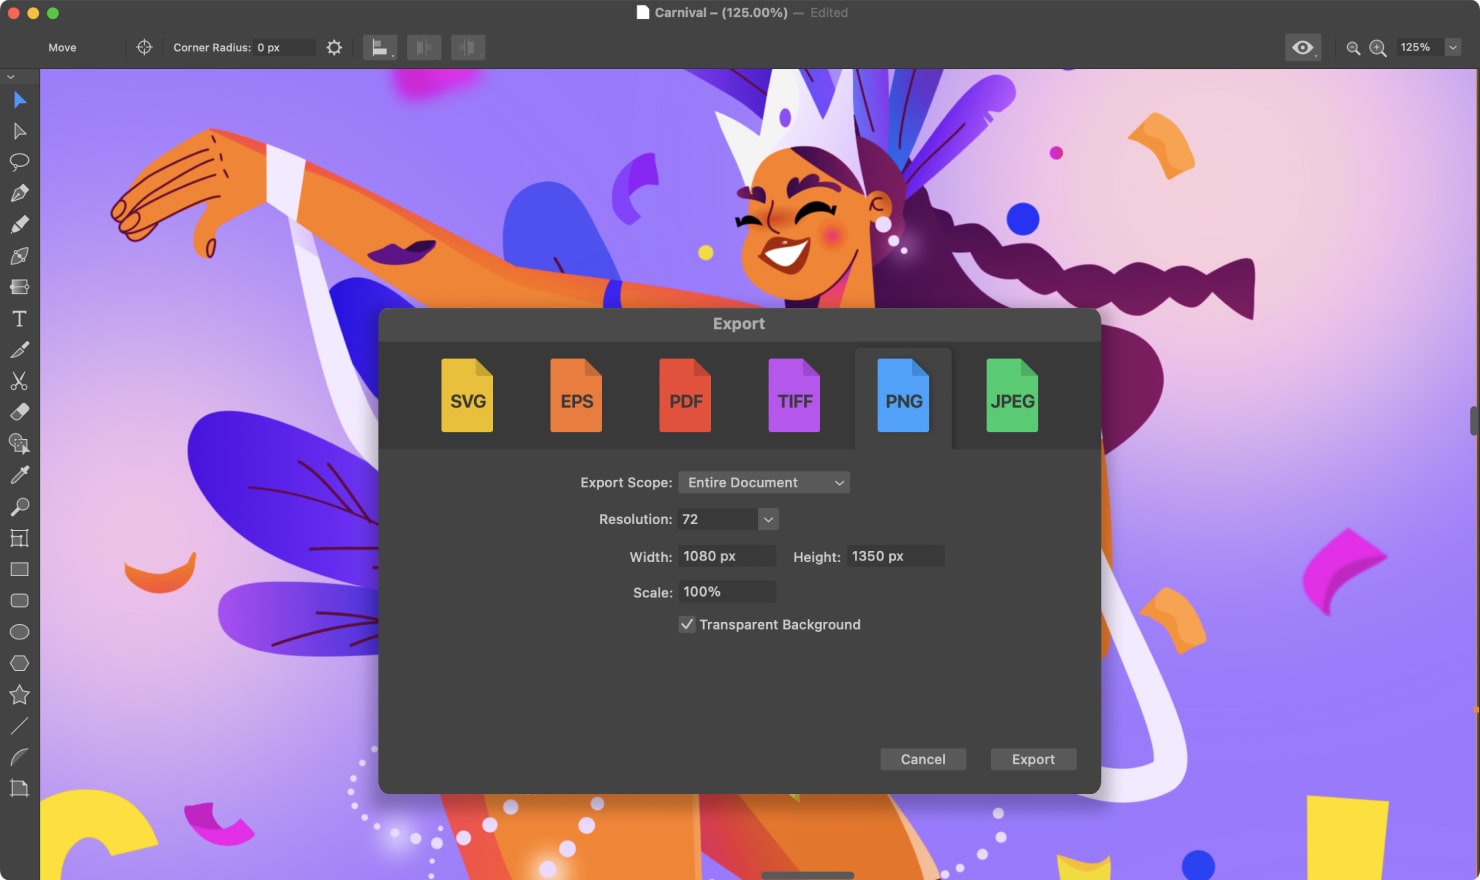
Task: Select the Ellipse tool
Action: click(x=19, y=632)
